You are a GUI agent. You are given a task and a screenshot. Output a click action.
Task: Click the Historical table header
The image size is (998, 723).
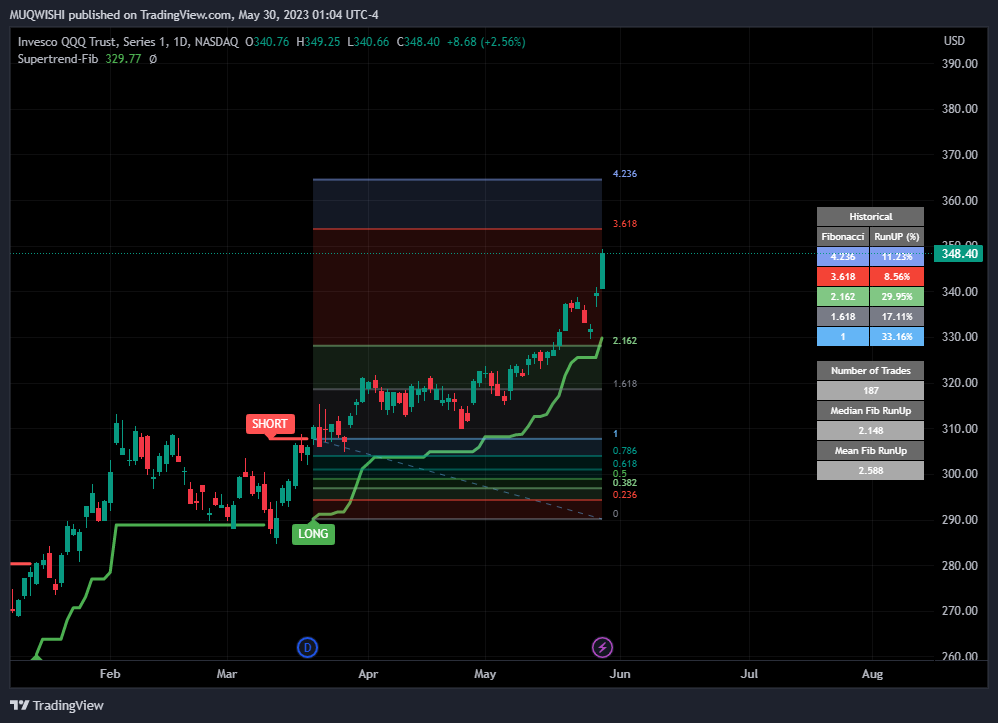870,216
